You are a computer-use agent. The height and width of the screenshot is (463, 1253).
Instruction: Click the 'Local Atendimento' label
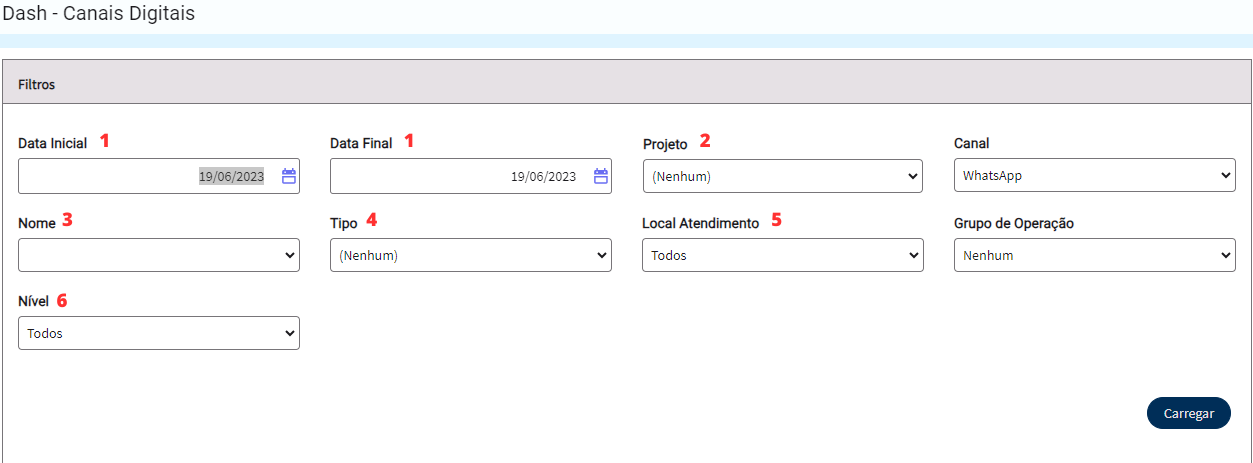click(701, 223)
